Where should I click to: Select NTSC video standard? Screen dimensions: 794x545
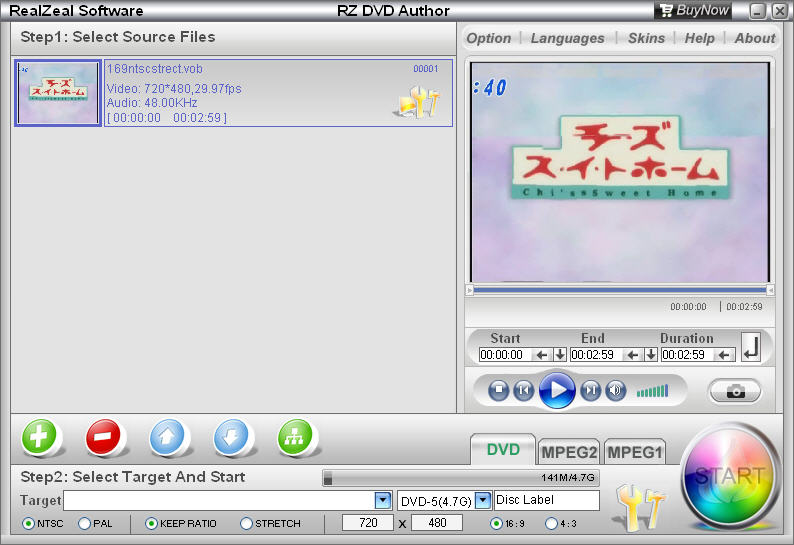pyautogui.click(x=29, y=523)
